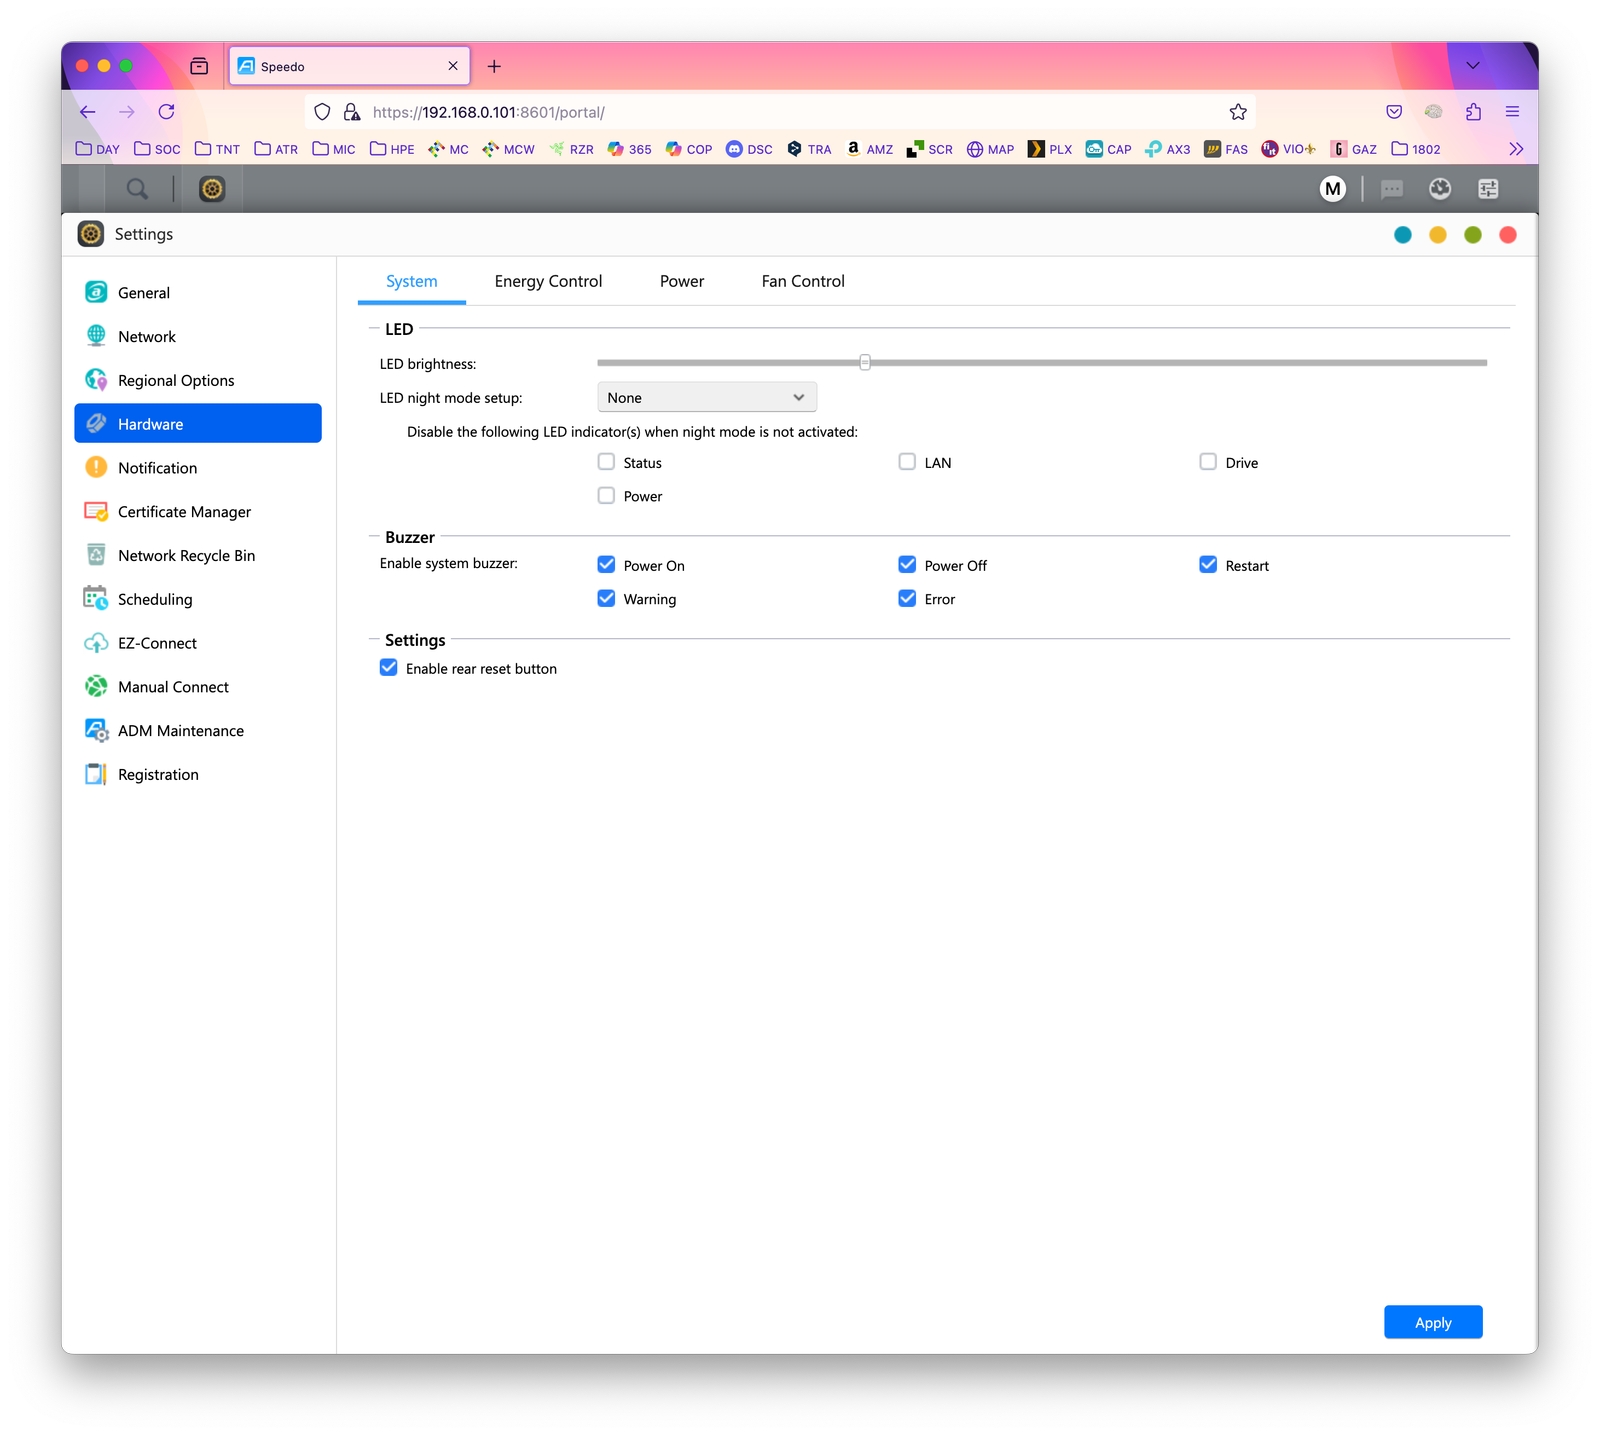
Task: Click the blue Settings window control dot
Action: 1403,235
